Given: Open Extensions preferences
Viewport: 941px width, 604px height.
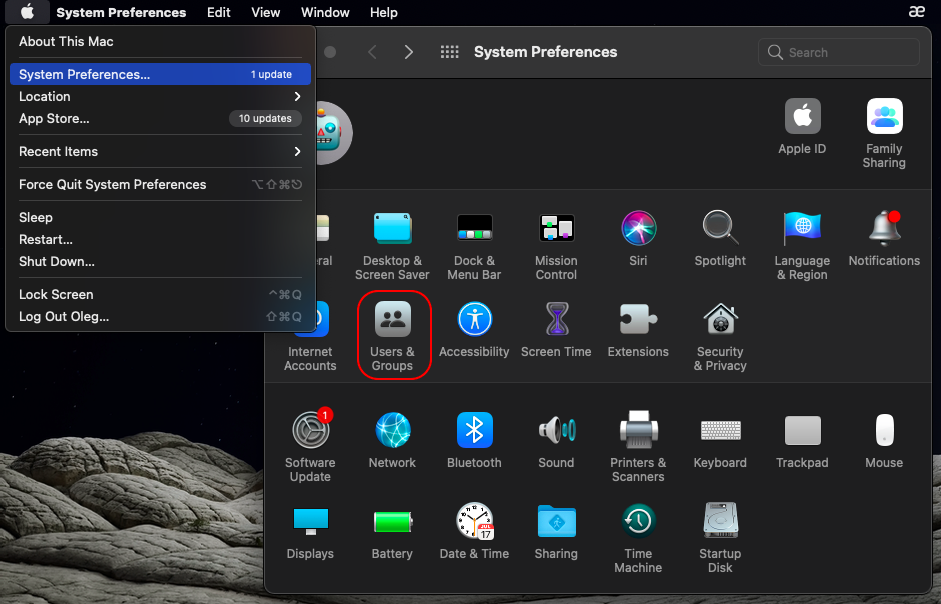Looking at the screenshot, I should coord(638,330).
